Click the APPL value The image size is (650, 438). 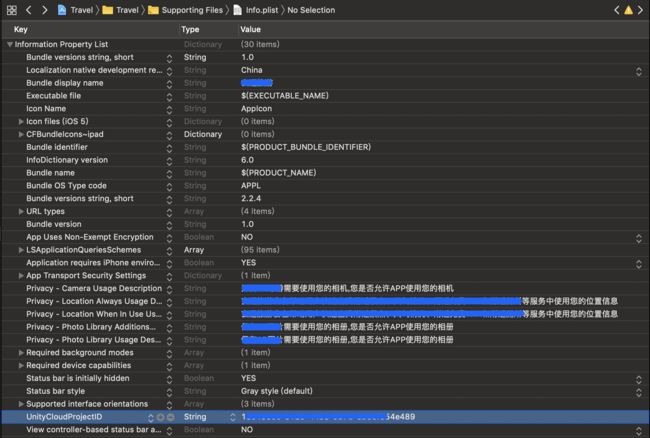coord(251,186)
